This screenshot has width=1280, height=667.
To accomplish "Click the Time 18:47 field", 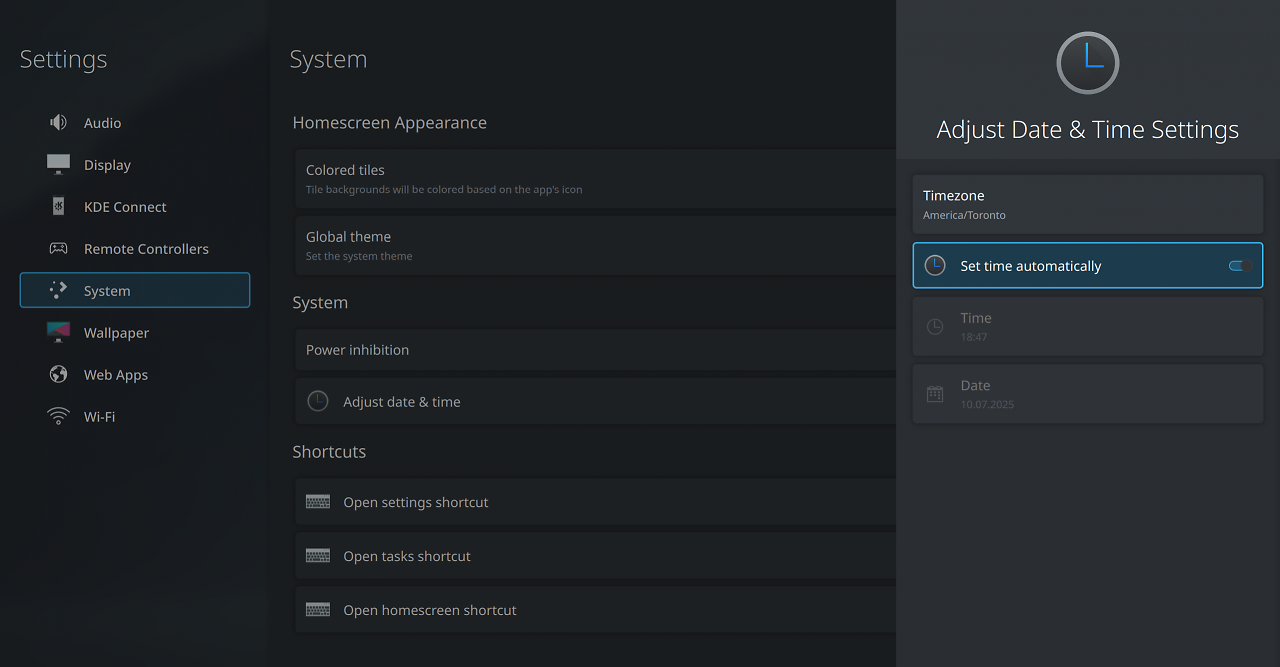I will click(x=1088, y=327).
